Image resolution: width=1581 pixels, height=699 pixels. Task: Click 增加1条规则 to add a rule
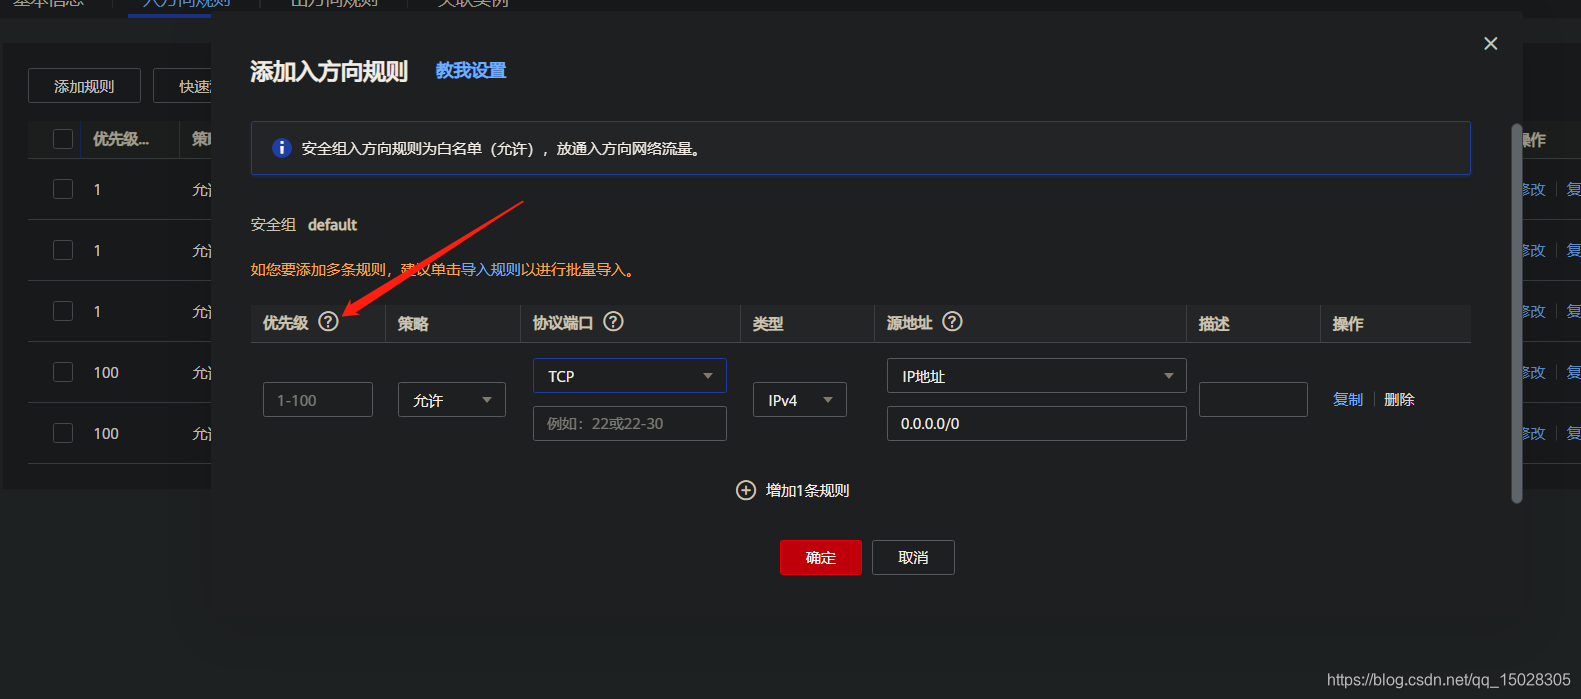click(807, 490)
